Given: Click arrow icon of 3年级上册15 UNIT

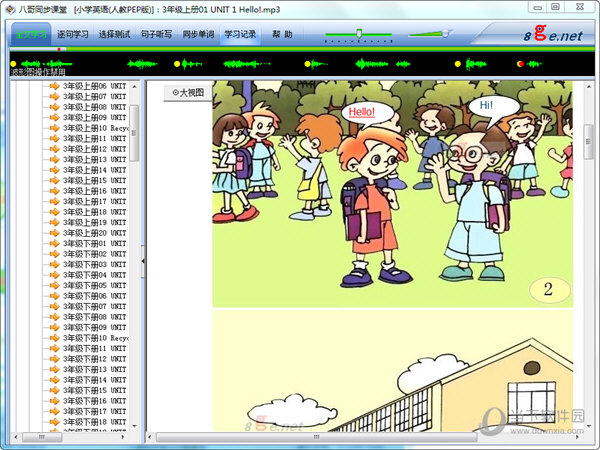Looking at the screenshot, I should coord(54,181).
